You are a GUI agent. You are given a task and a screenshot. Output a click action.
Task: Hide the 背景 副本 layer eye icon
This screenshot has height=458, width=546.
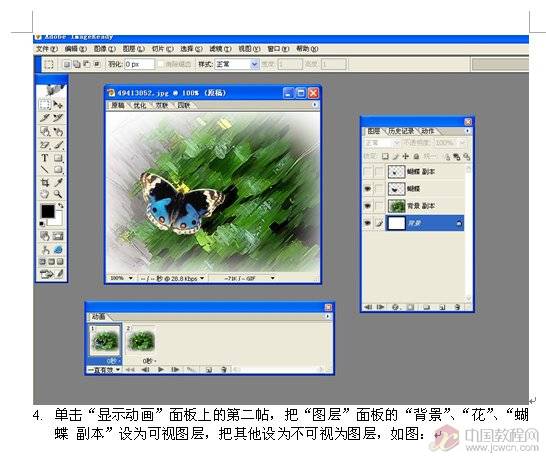click(367, 205)
